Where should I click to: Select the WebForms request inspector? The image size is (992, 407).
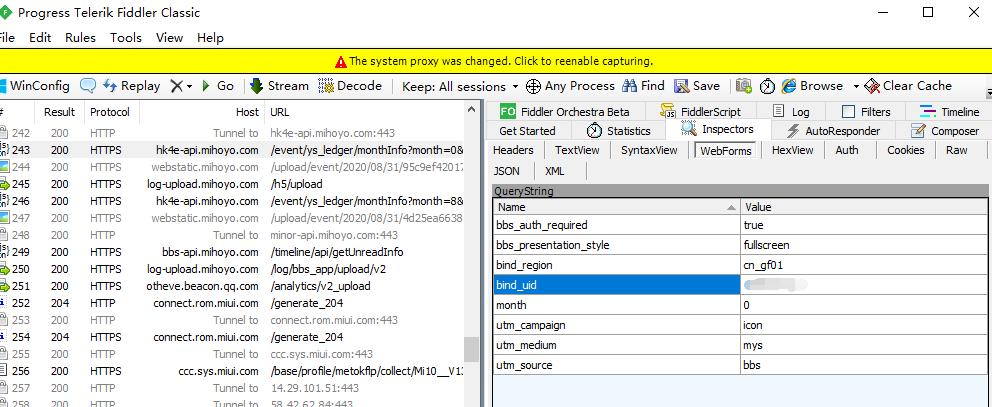(x=726, y=151)
